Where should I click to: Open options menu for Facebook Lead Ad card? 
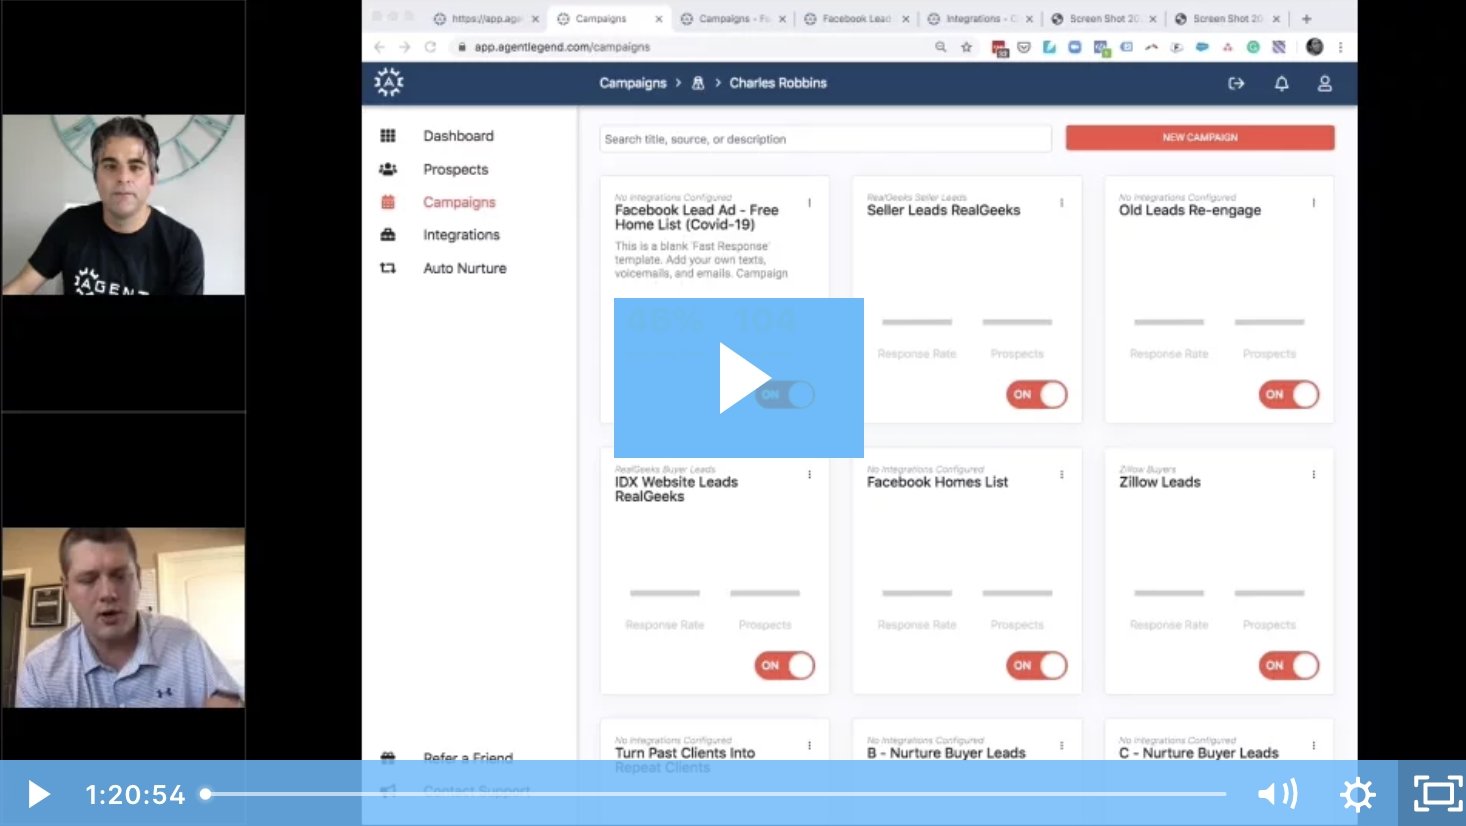810,203
